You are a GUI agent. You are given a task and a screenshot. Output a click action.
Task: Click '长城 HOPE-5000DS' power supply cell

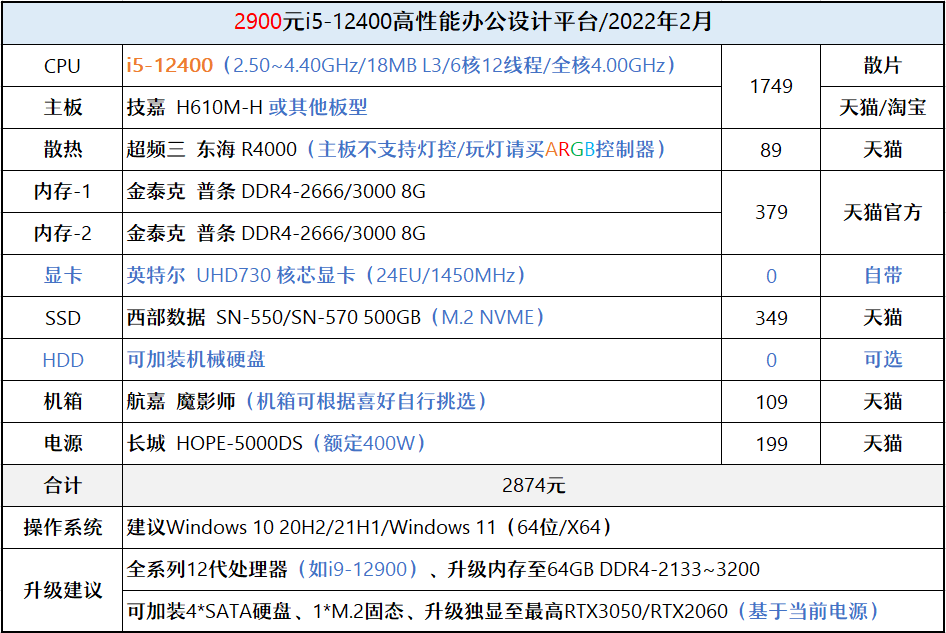422,444
